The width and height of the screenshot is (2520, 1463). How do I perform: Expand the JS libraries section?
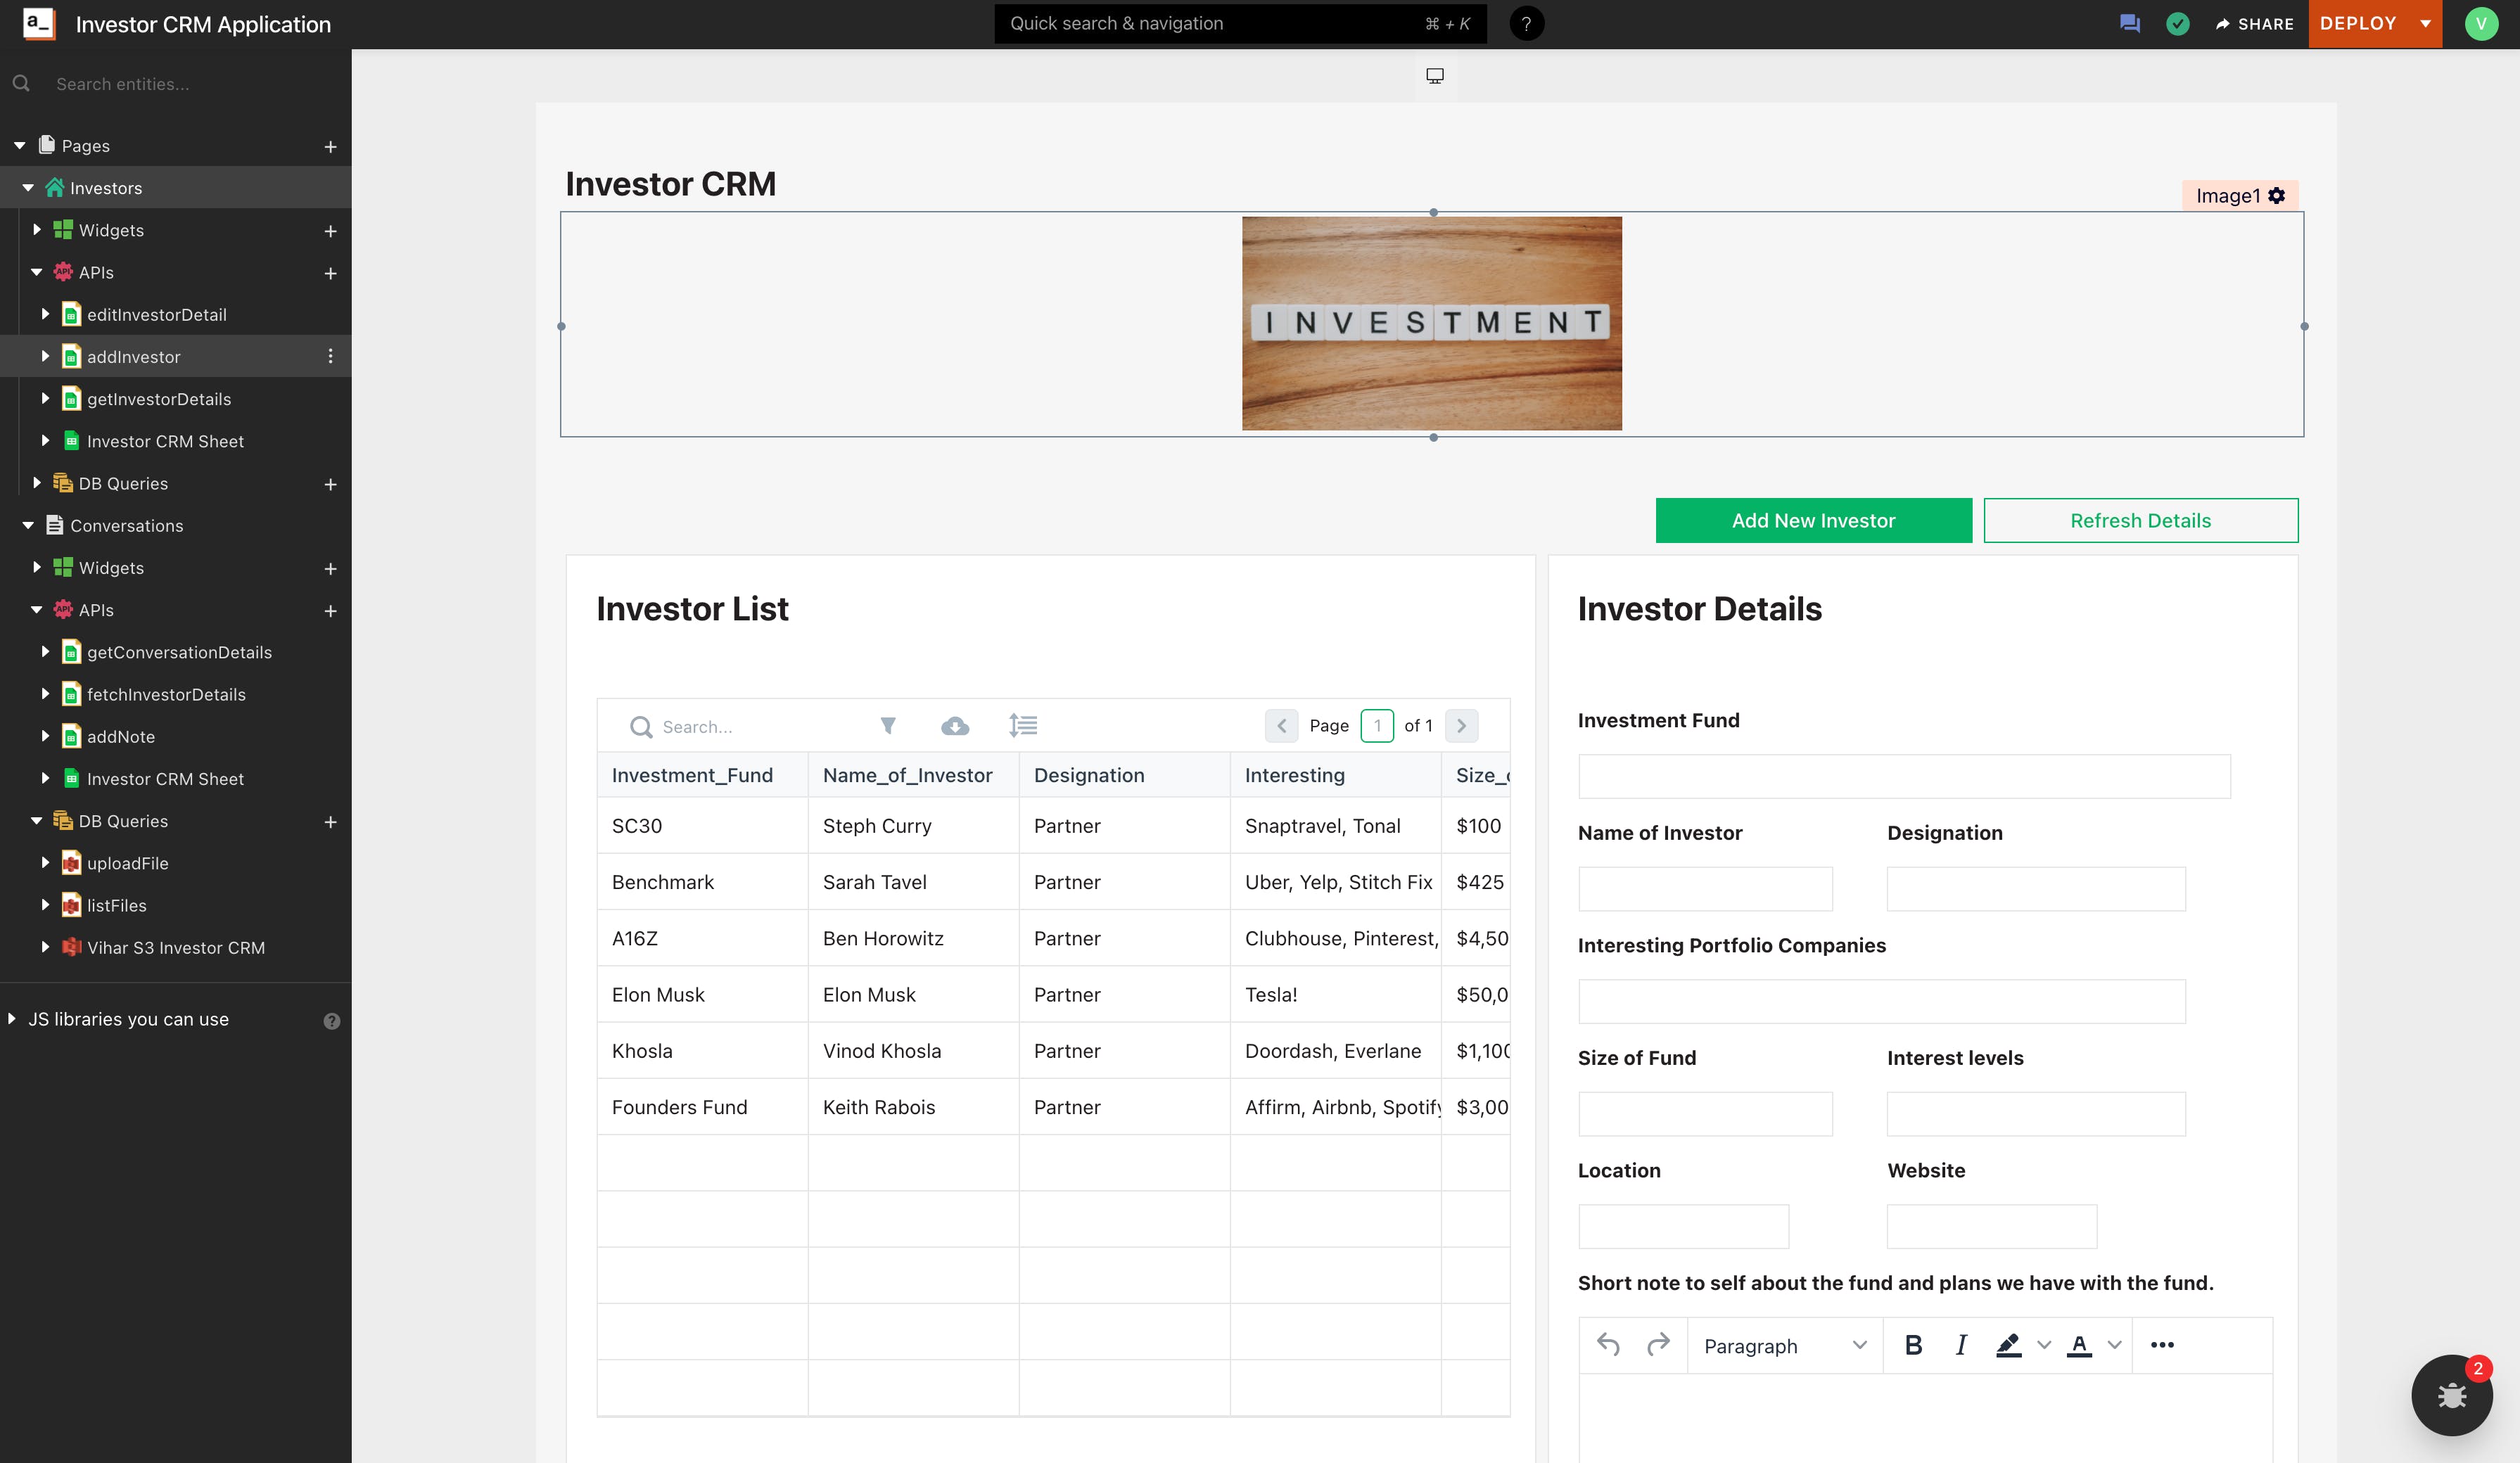click(12, 1019)
